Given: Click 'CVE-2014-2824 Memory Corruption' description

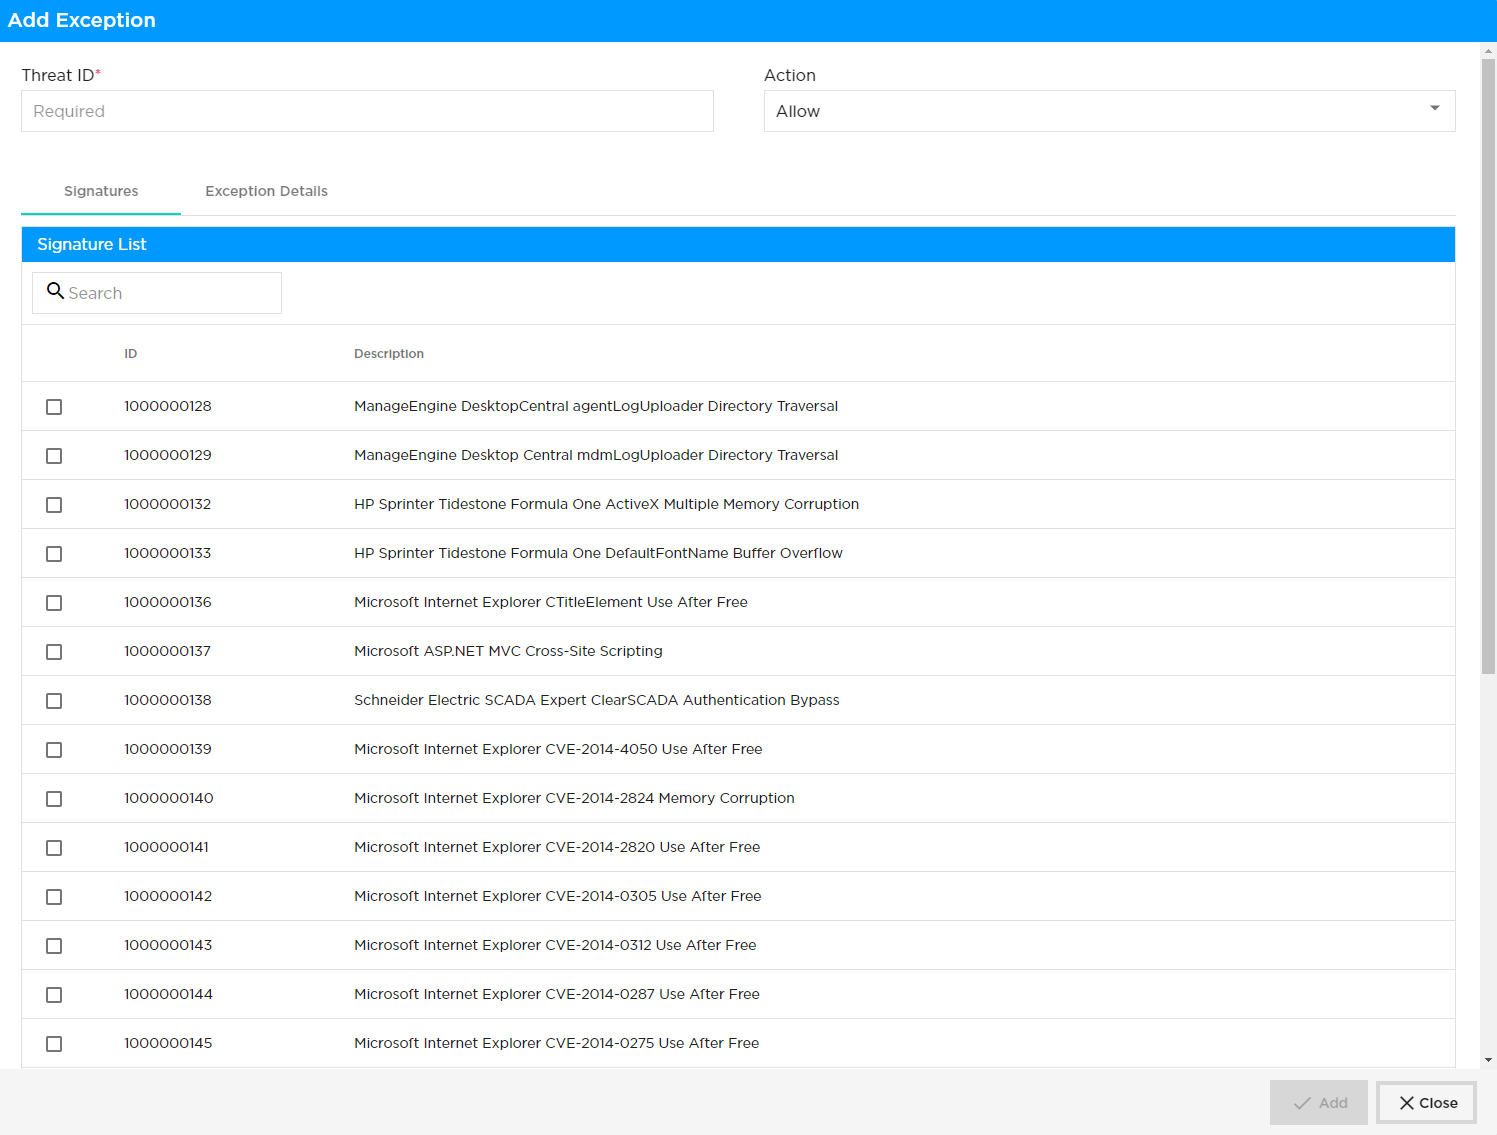Looking at the screenshot, I should [574, 798].
